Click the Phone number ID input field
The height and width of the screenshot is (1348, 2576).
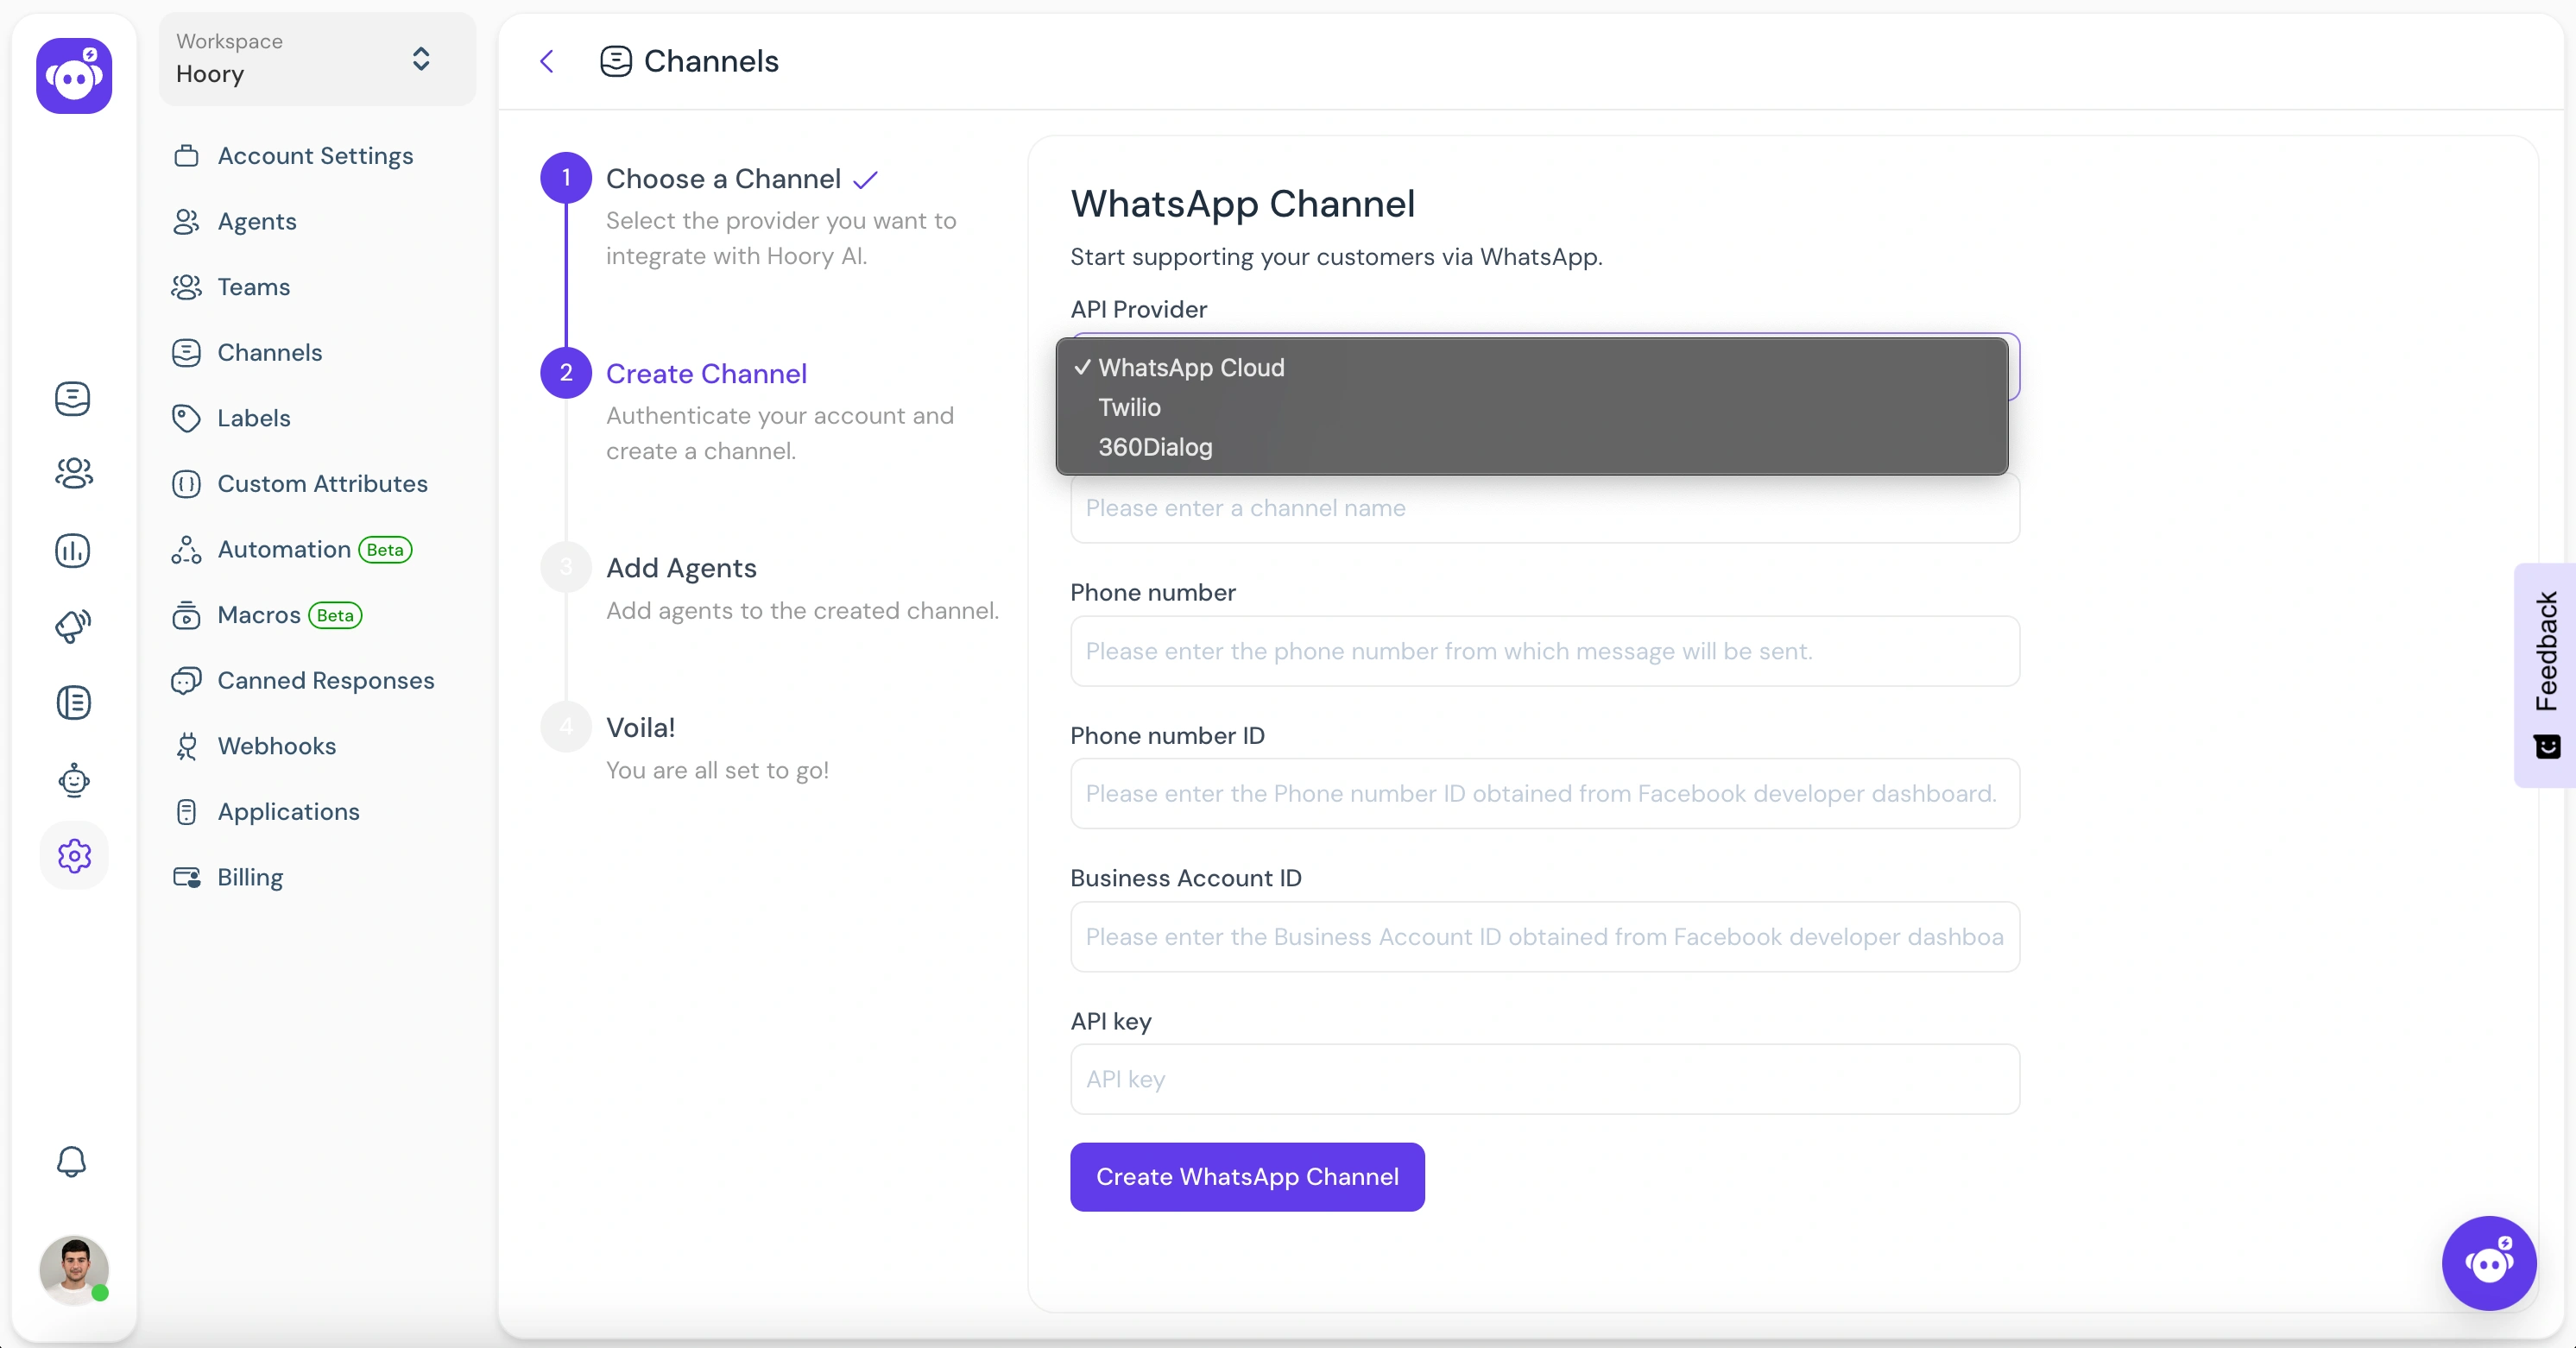click(x=1545, y=794)
